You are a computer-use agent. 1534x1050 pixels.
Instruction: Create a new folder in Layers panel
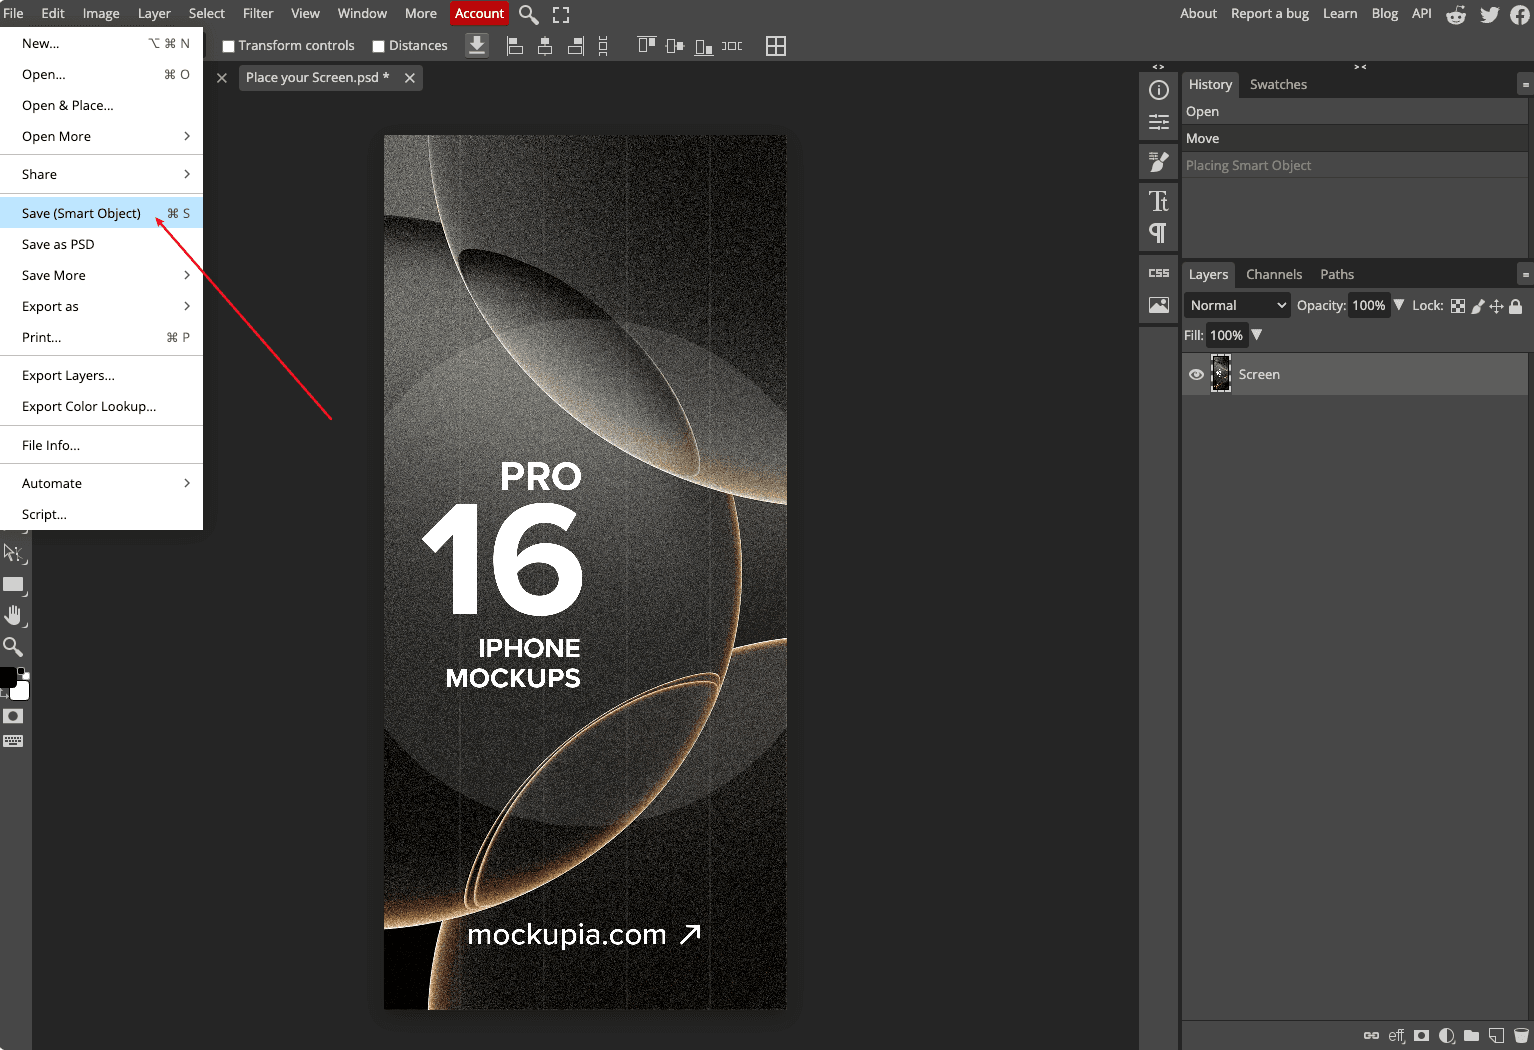coord(1471,1035)
